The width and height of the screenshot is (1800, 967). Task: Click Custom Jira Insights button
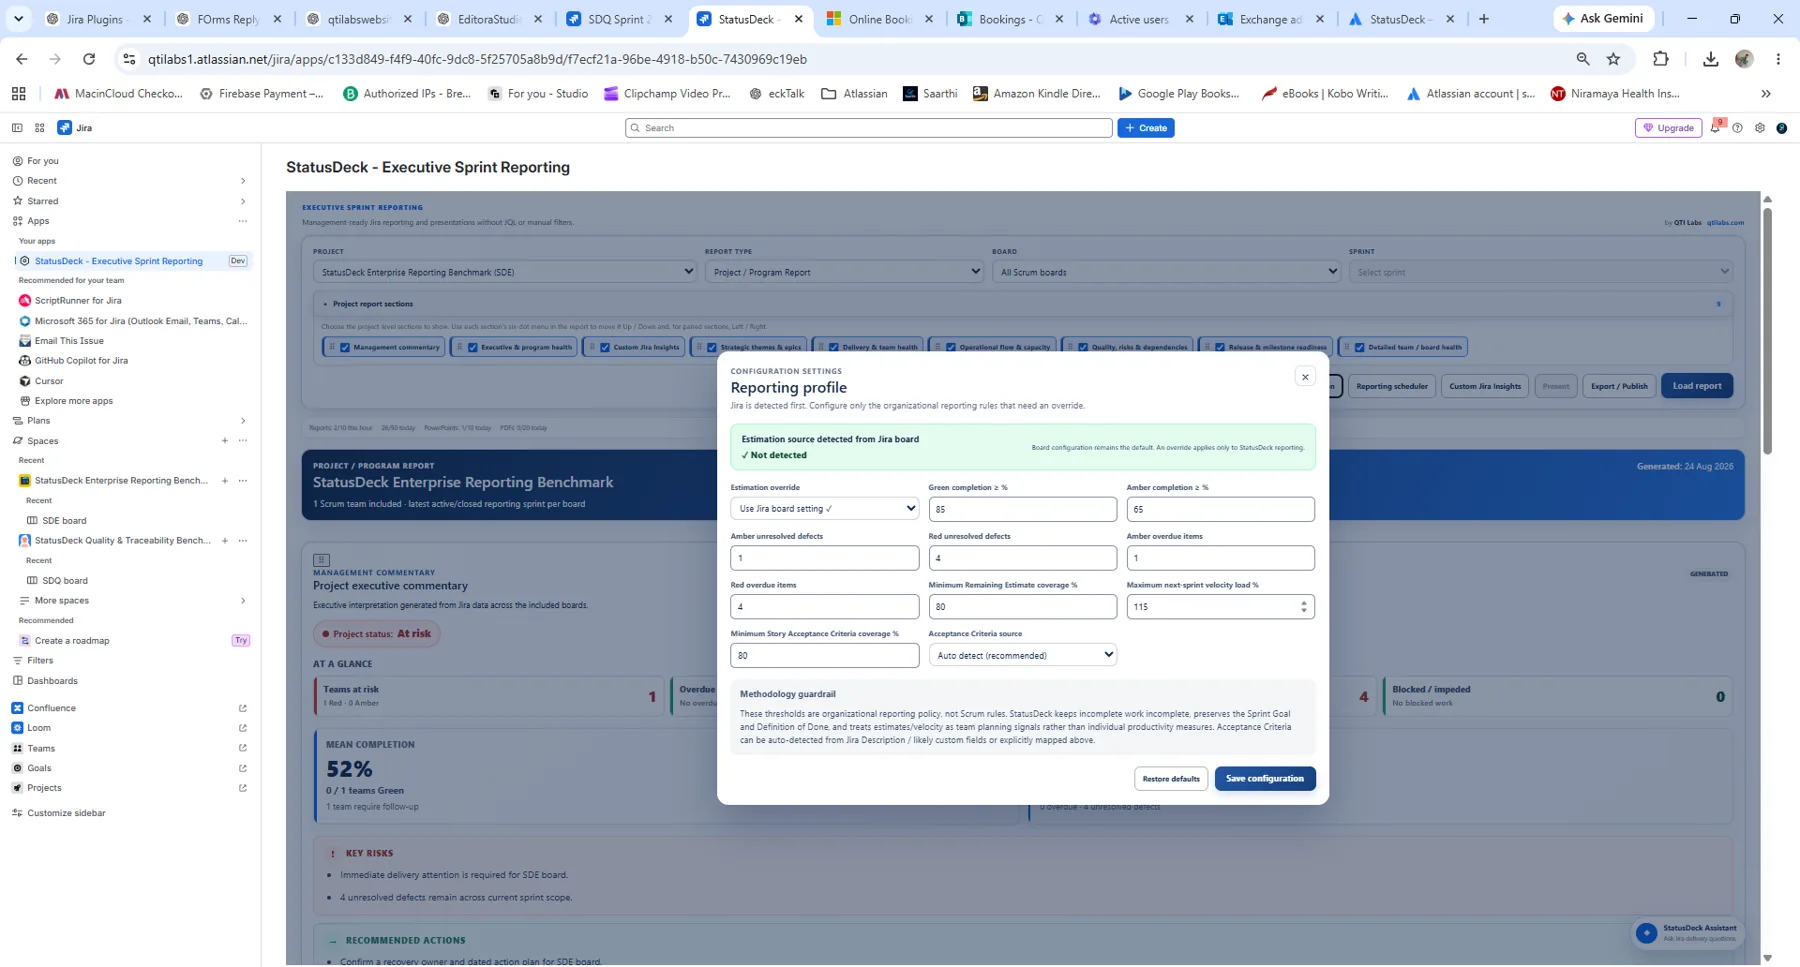[x=1485, y=386]
